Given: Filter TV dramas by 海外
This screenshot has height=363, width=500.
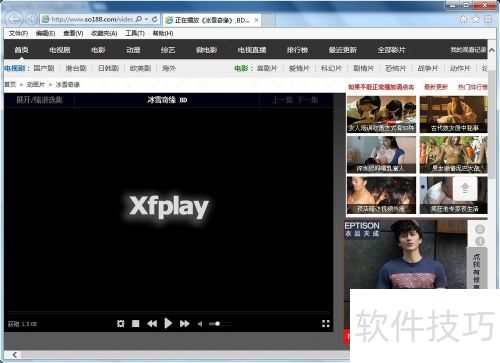Looking at the screenshot, I should (x=169, y=68).
